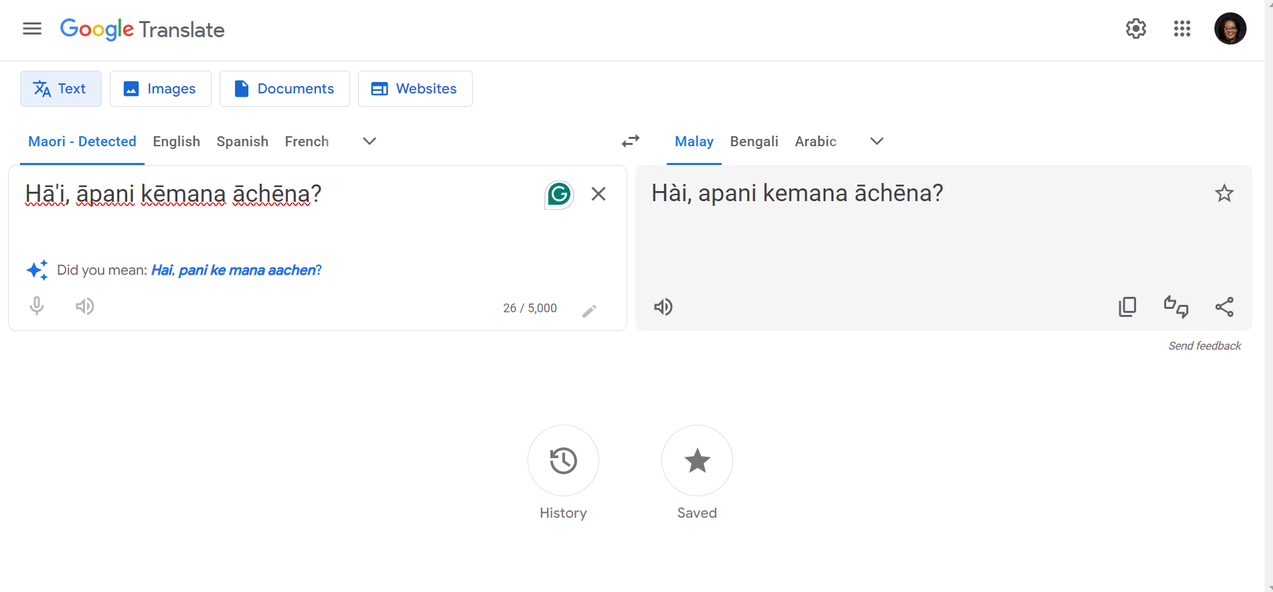This screenshot has height=592, width=1273.
Task: Expand more target languages
Action: (x=877, y=141)
